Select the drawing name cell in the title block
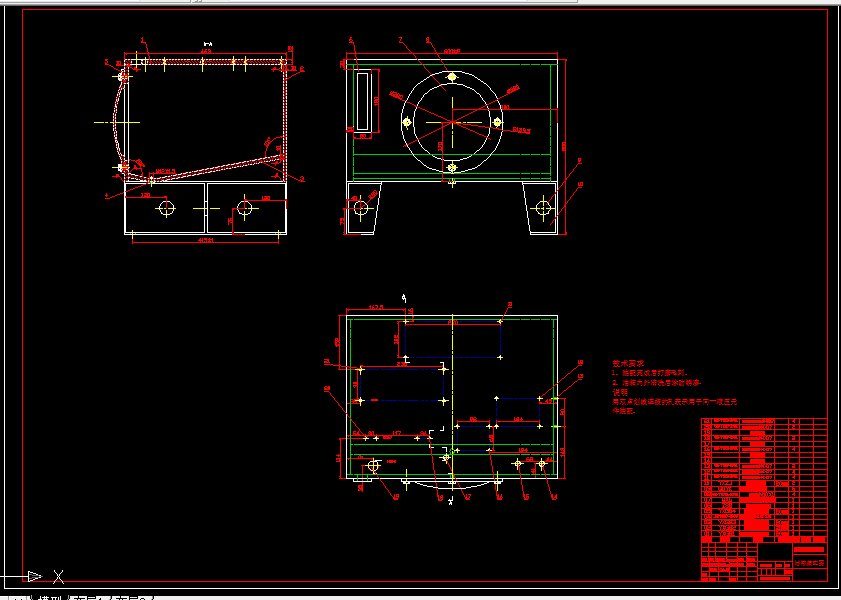Image resolution: width=841 pixels, height=600 pixels. (x=810, y=563)
